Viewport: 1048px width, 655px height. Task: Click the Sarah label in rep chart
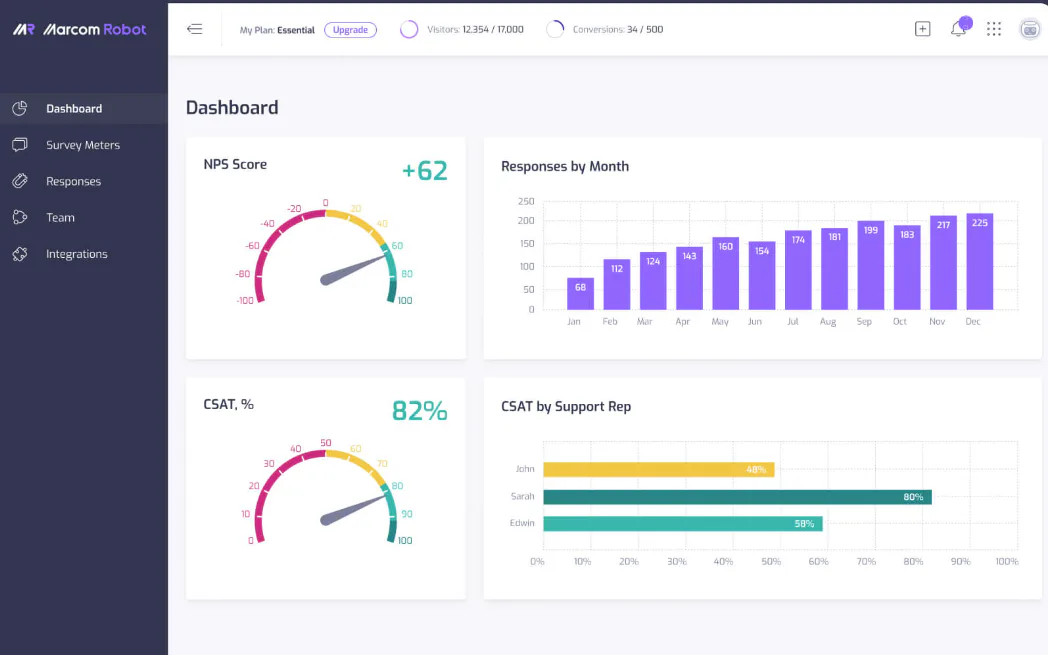(522, 496)
